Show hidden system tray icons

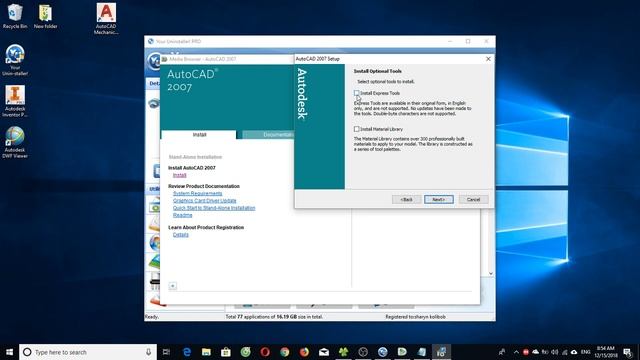click(x=516, y=352)
